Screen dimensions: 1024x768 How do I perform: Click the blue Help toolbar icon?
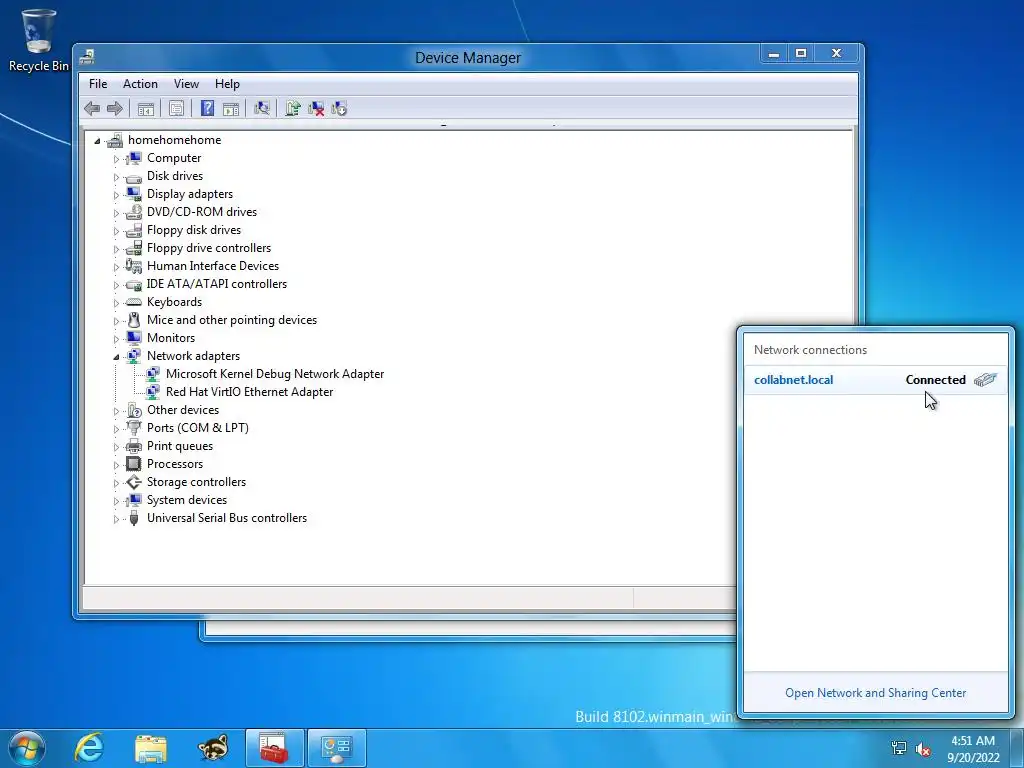(x=207, y=108)
